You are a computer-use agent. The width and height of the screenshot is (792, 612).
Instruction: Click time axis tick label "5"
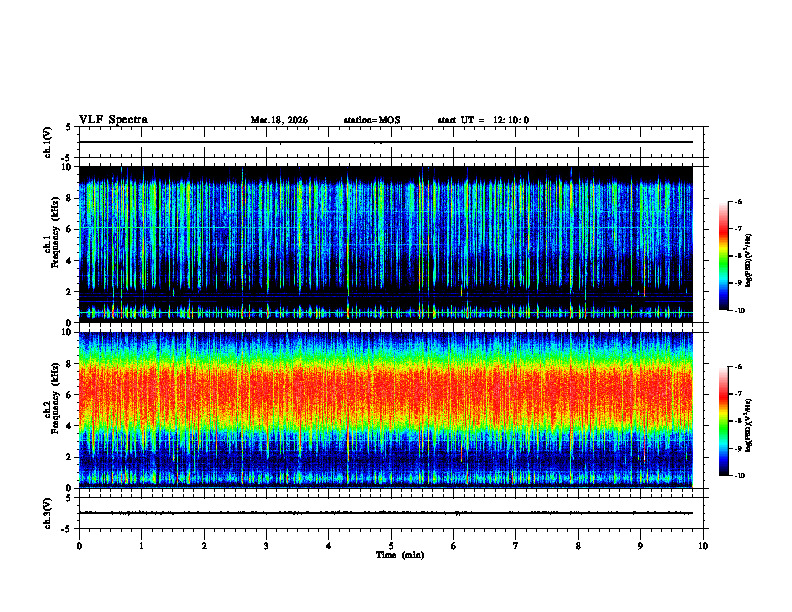point(391,546)
